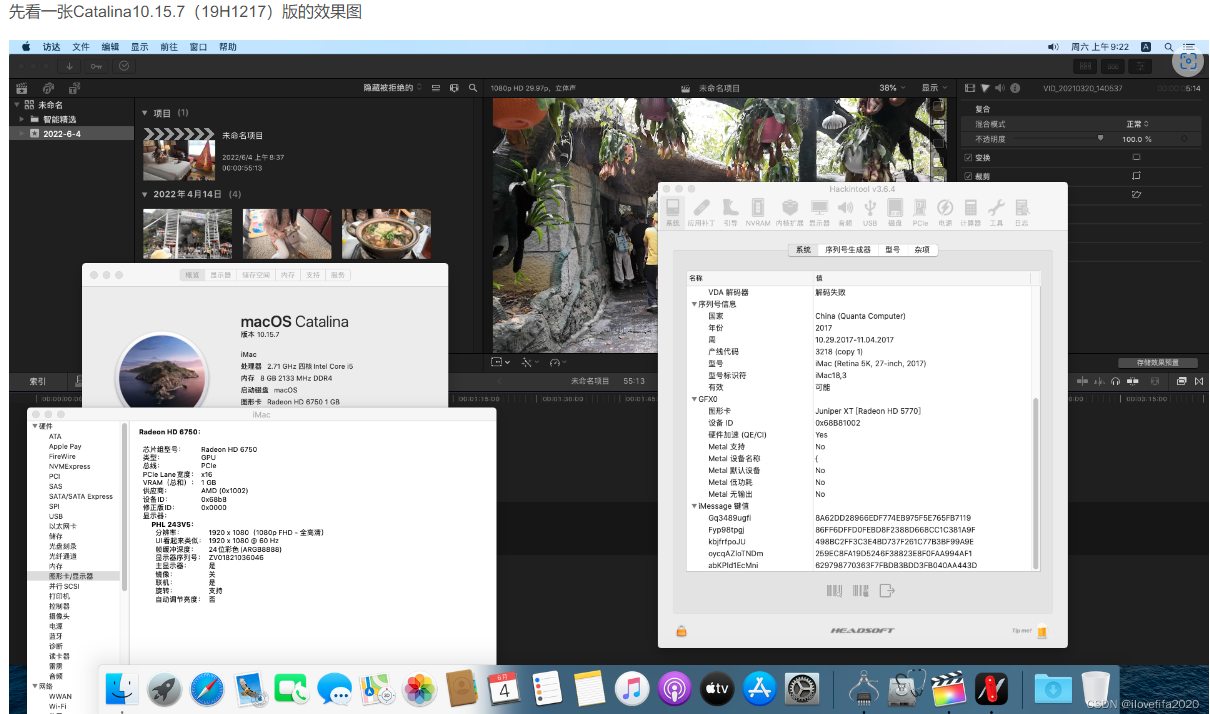
Task: Switch to the 序列号生成器 tab
Action: pos(847,250)
